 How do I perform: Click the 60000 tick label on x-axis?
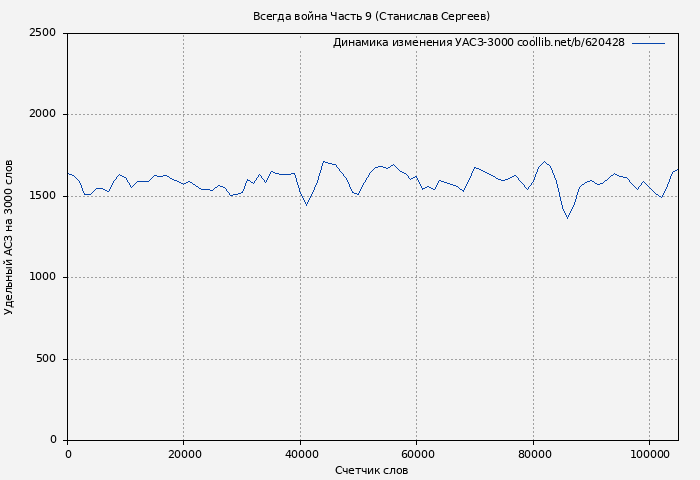click(417, 454)
